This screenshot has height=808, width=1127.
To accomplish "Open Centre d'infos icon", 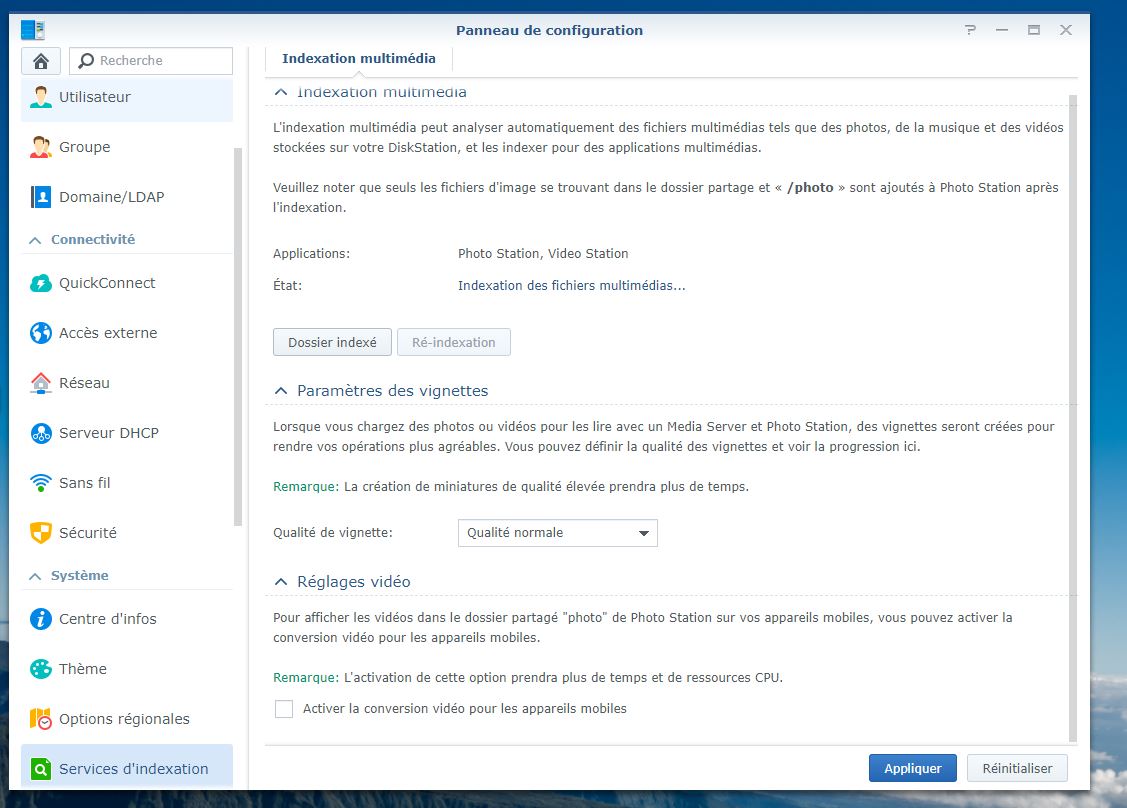I will pyautogui.click(x=41, y=619).
